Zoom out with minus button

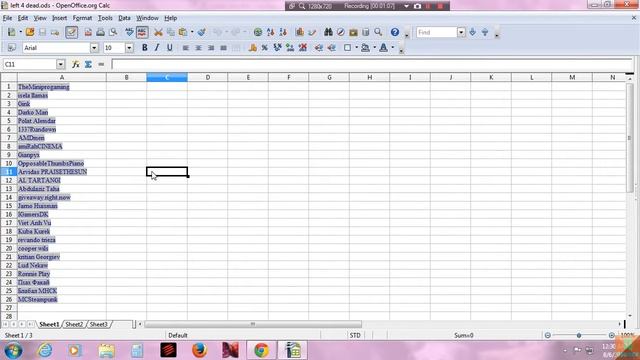[x=548, y=335]
